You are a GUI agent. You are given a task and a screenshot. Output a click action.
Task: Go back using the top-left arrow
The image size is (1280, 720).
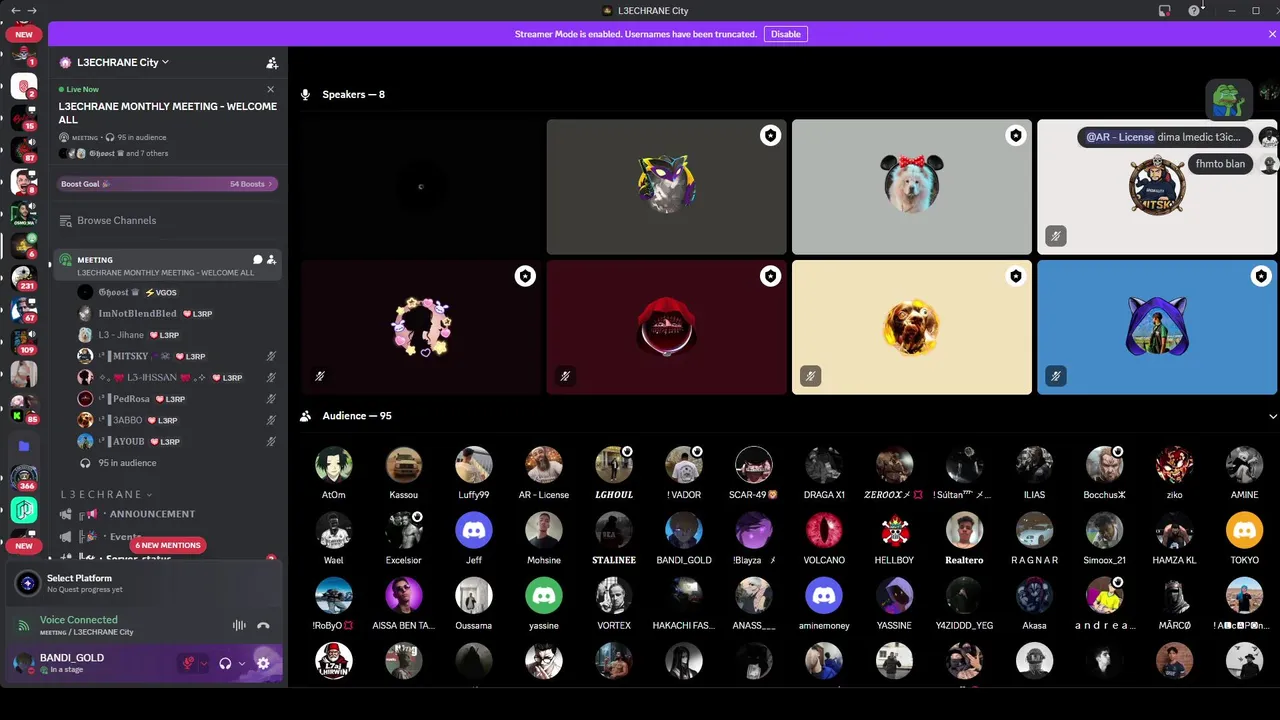[x=15, y=10]
